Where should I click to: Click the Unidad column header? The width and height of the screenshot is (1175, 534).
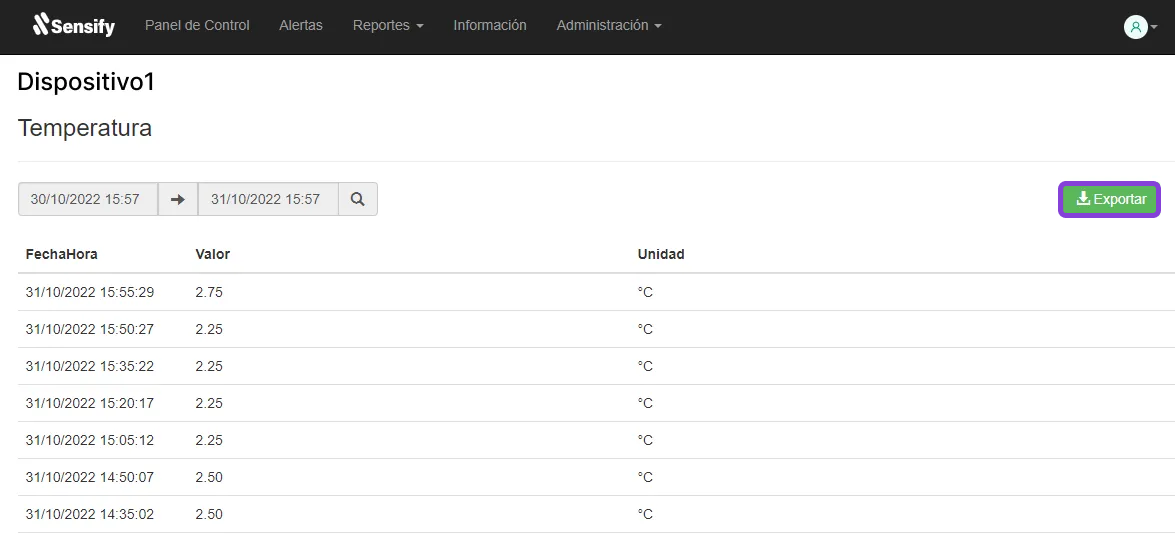click(661, 254)
